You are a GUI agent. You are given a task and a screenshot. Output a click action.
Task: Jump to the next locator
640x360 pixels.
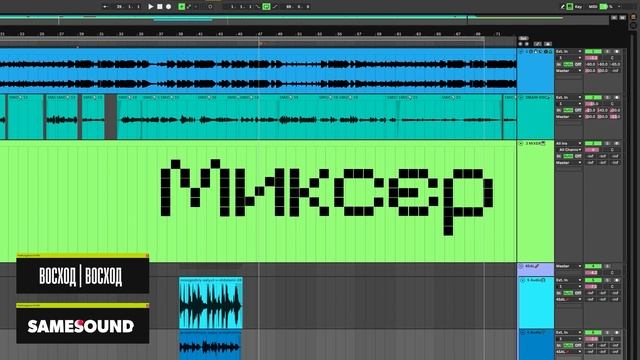[527, 44]
